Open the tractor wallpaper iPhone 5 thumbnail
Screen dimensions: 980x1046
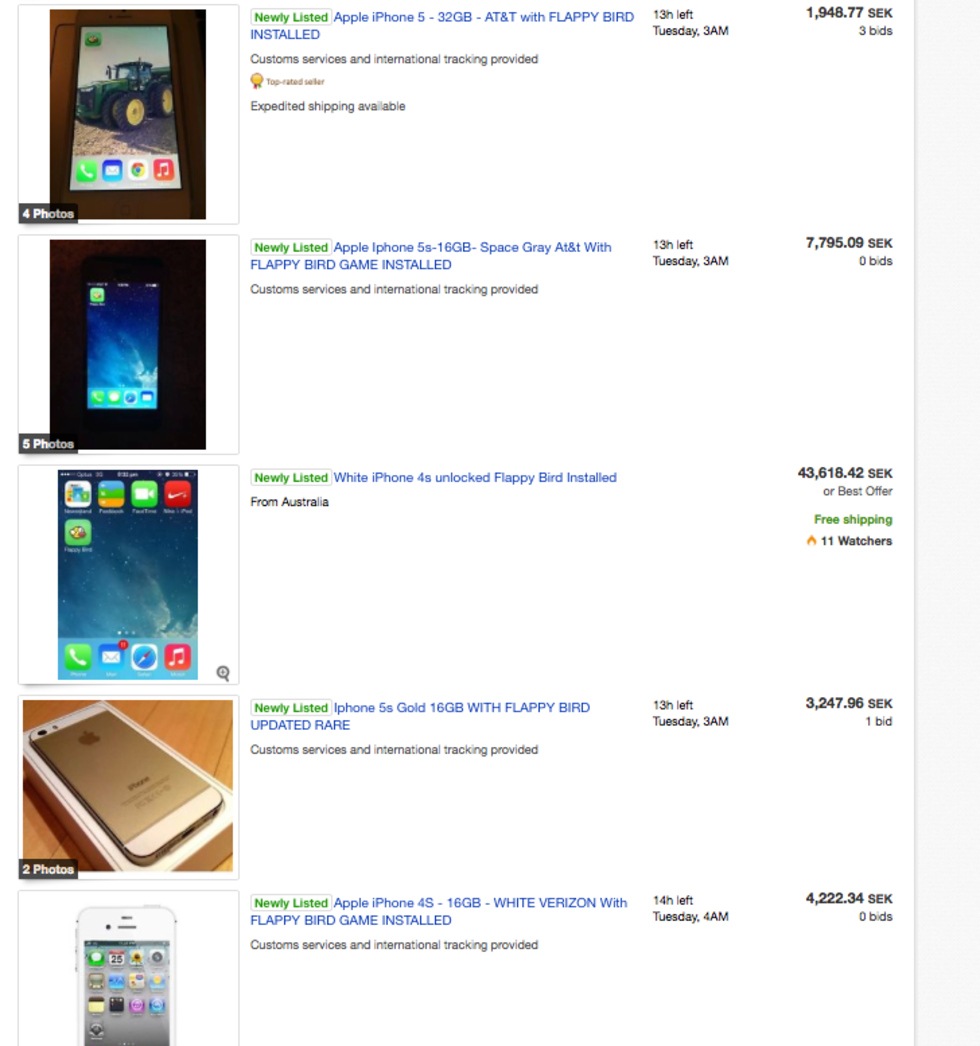click(128, 114)
